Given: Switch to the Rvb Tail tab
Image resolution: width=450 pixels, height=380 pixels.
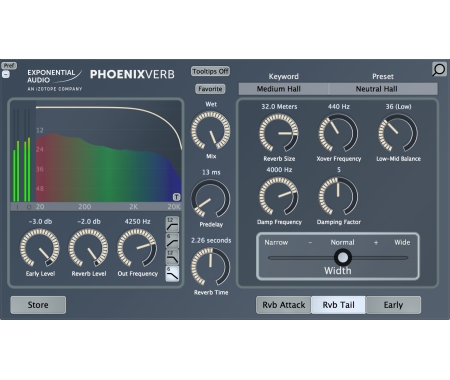Looking at the screenshot, I should [x=338, y=305].
